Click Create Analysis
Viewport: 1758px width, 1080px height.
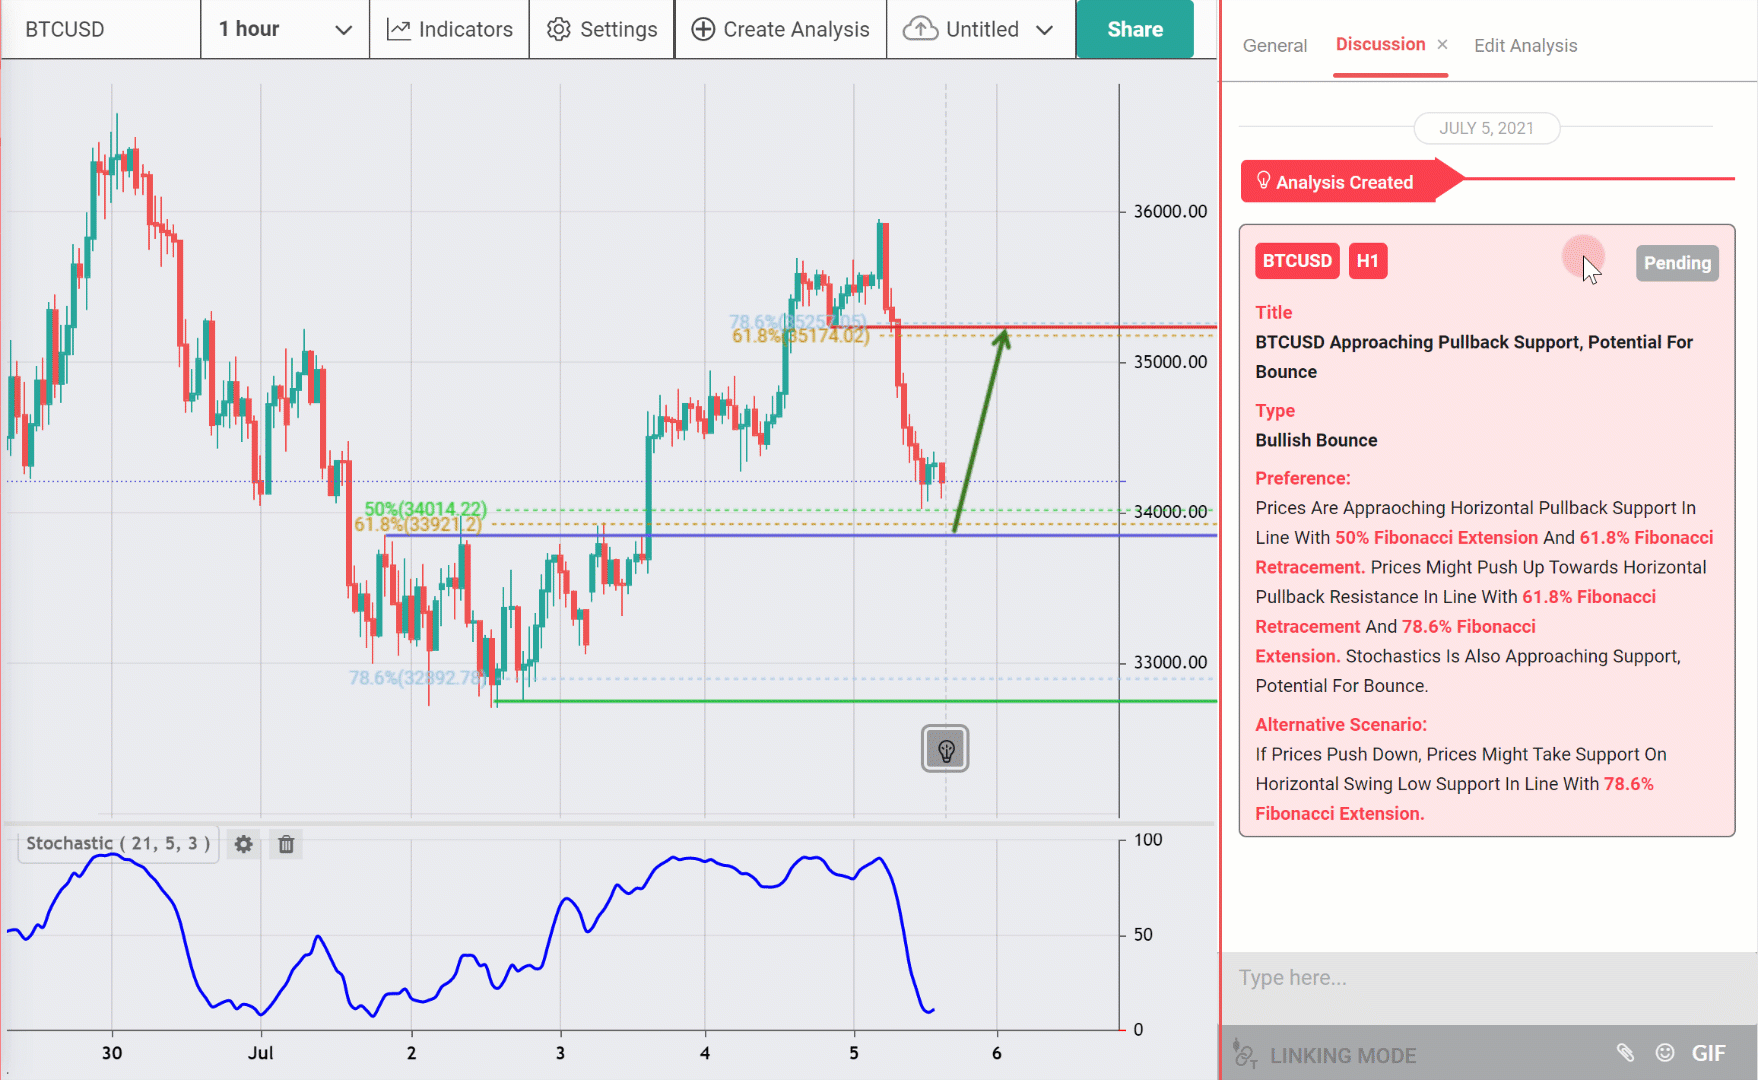point(781,29)
